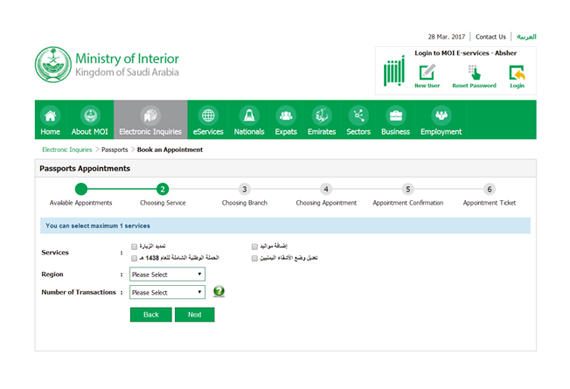Jump to step 3 Choosing Branch marker

pos(244,189)
